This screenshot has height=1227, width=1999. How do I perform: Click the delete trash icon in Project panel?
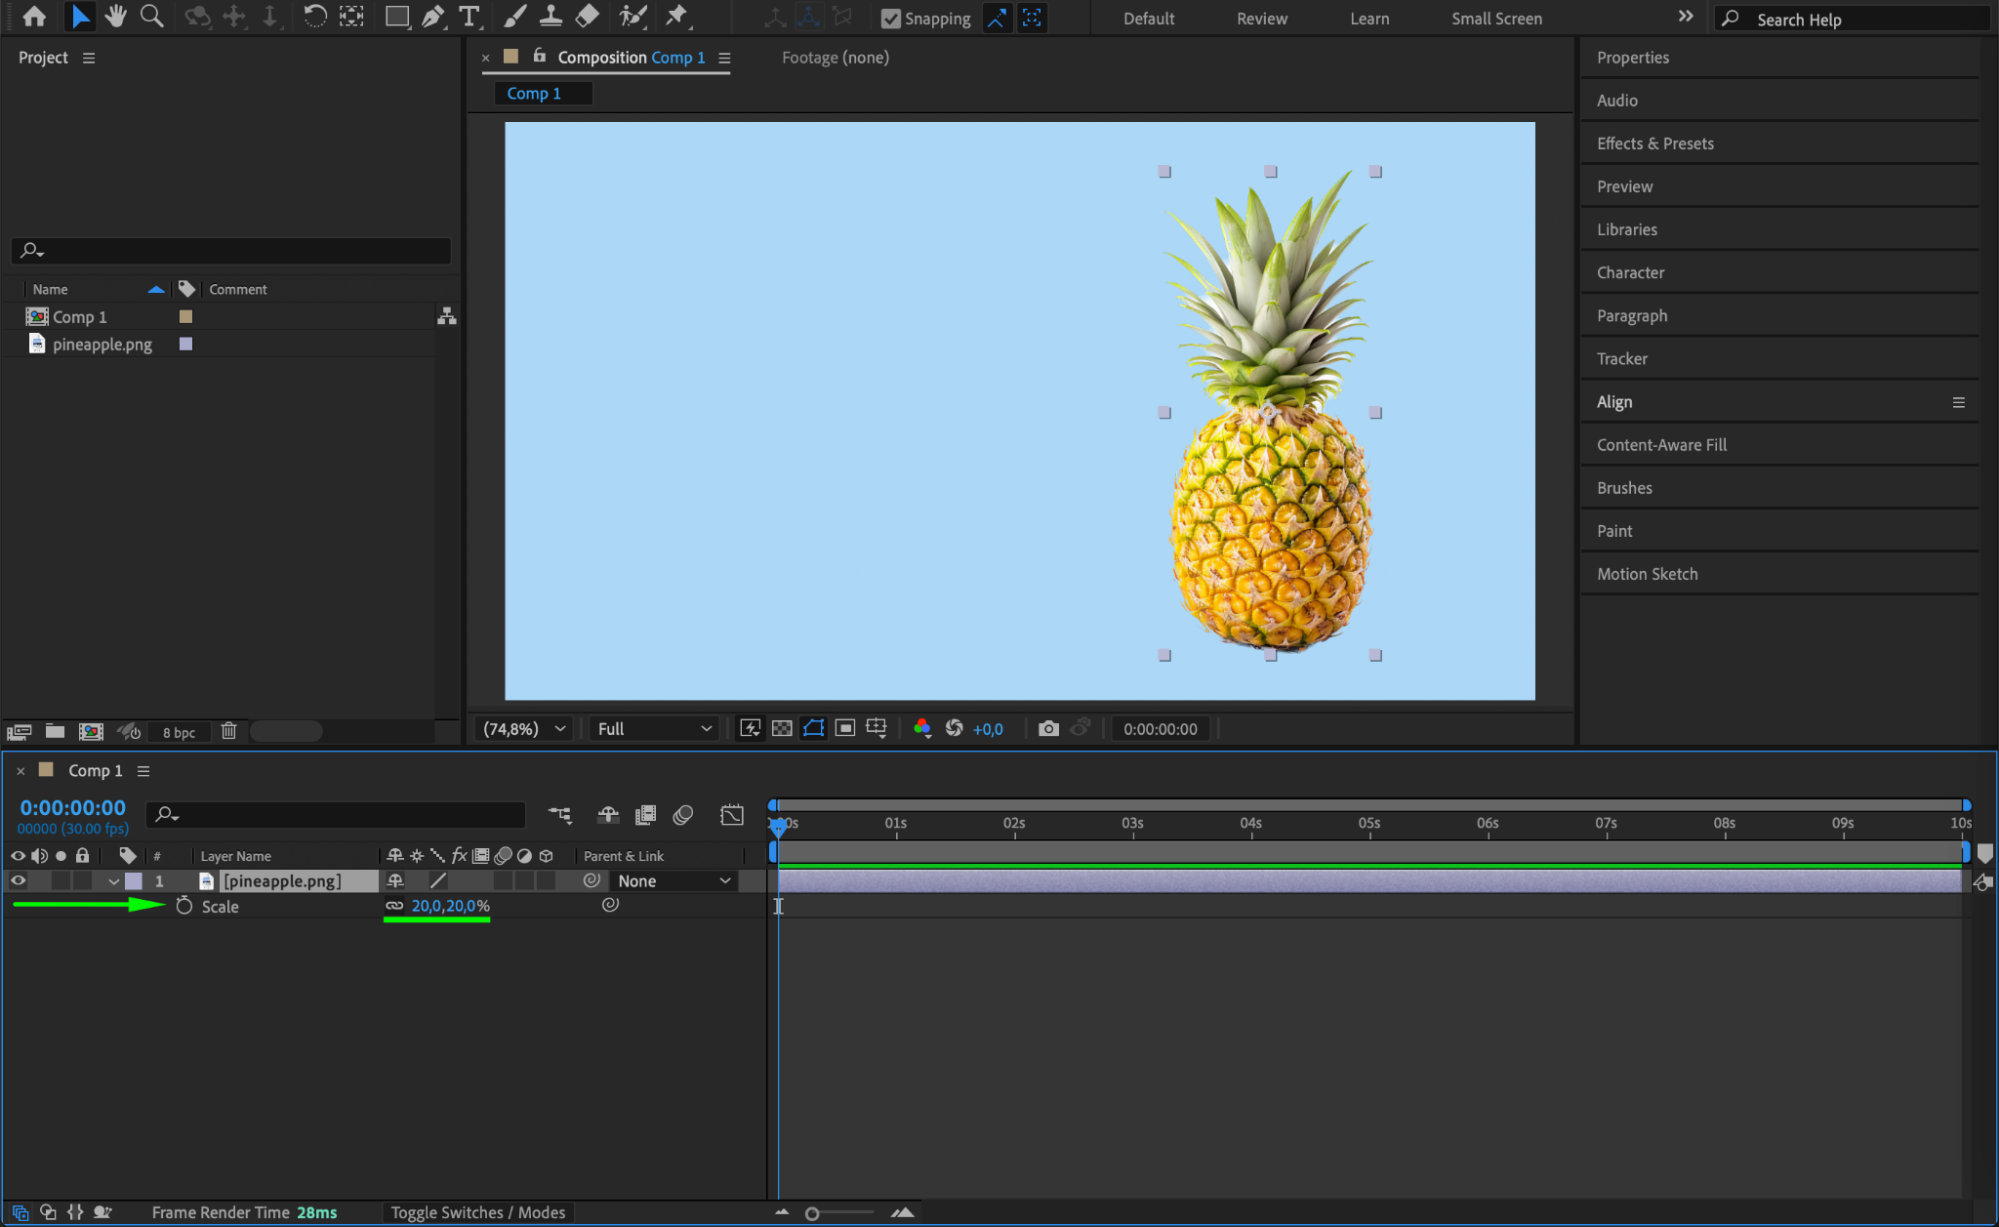(229, 731)
